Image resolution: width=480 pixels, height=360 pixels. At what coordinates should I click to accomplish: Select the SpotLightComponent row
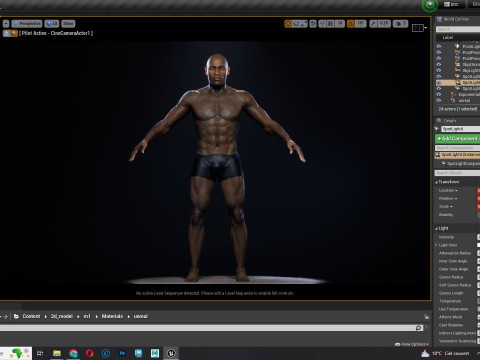(461, 163)
